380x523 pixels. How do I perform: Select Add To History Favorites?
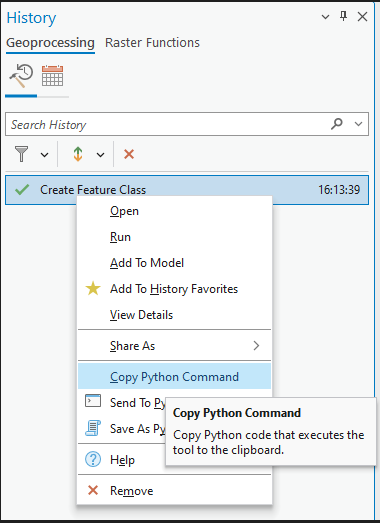click(x=174, y=289)
